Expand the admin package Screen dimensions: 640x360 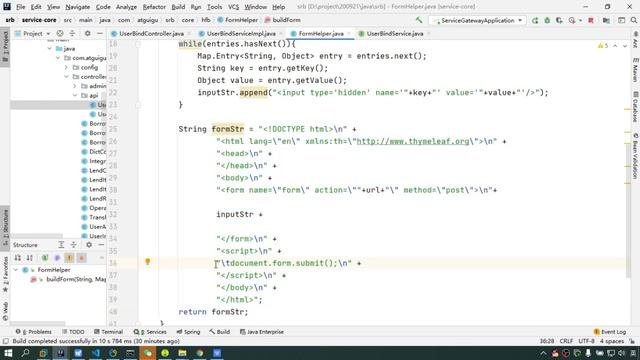[75, 86]
